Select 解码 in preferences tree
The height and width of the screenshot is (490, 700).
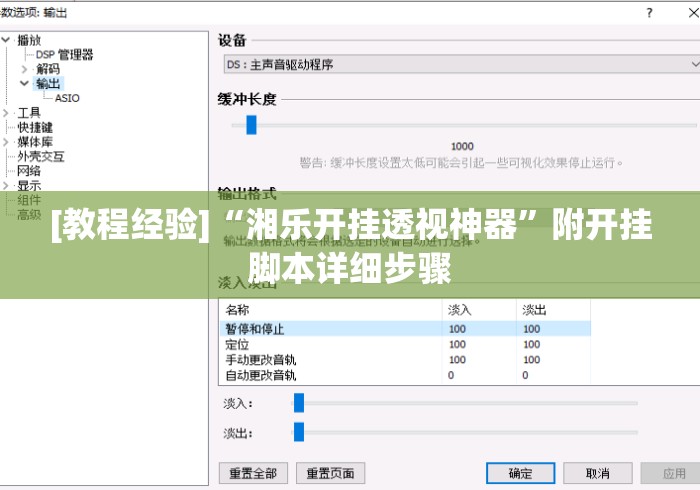coord(48,69)
